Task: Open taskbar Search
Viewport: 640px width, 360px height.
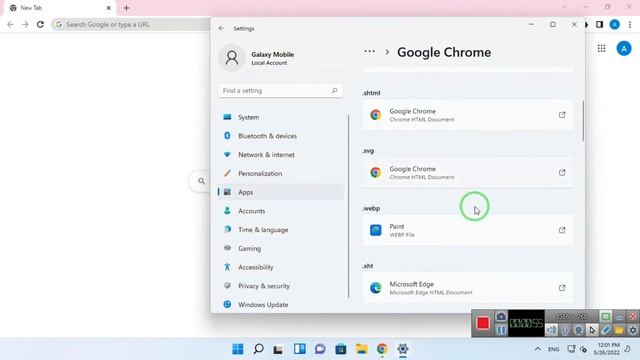Action: pos(258,349)
